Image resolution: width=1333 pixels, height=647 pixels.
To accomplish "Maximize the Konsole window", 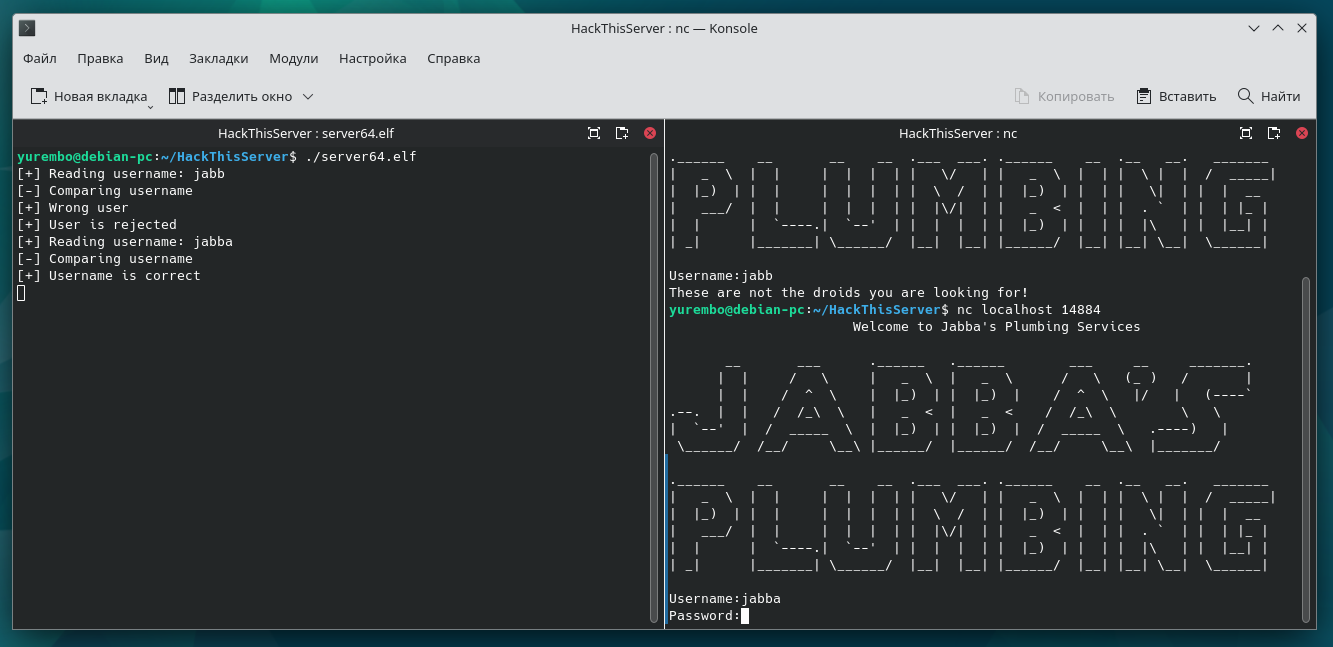I will 1277,28.
